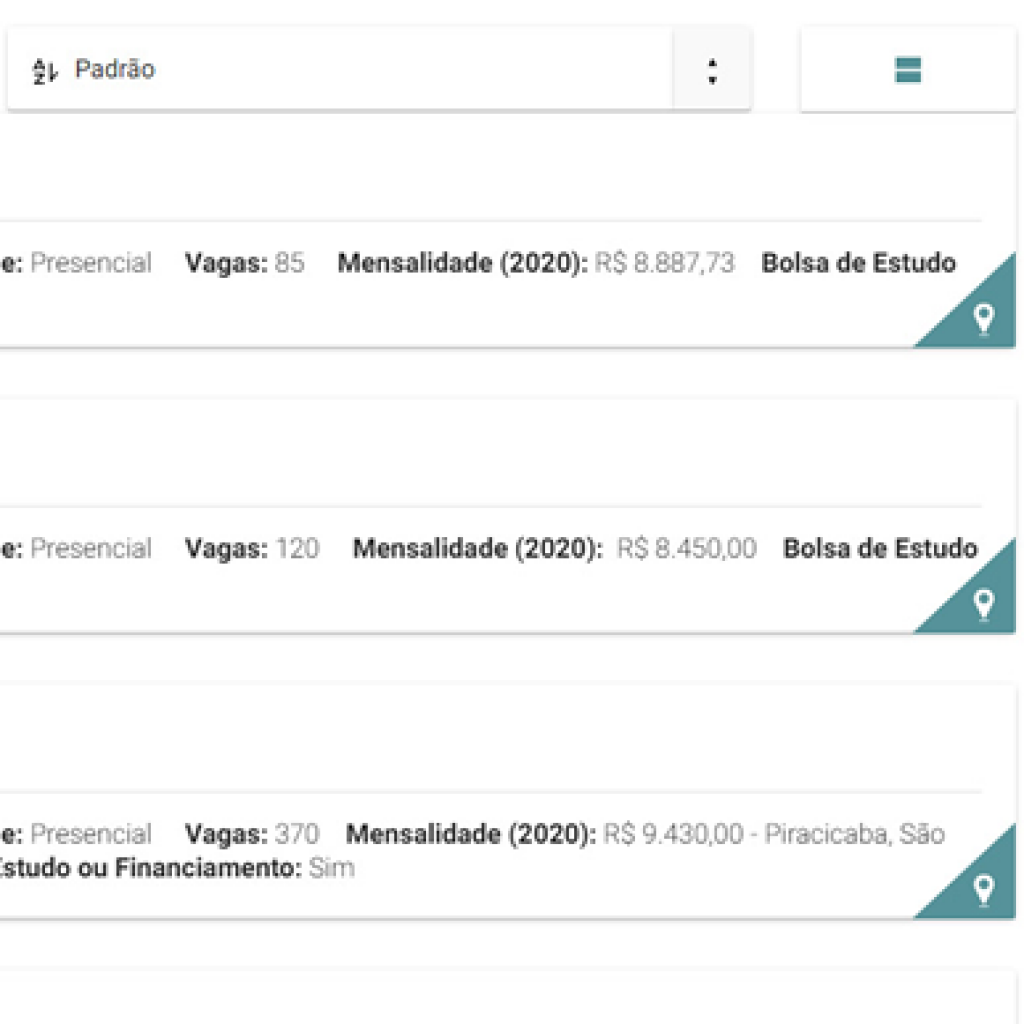
Task: Click the up-down arrows of sort selector
Action: click(x=711, y=71)
